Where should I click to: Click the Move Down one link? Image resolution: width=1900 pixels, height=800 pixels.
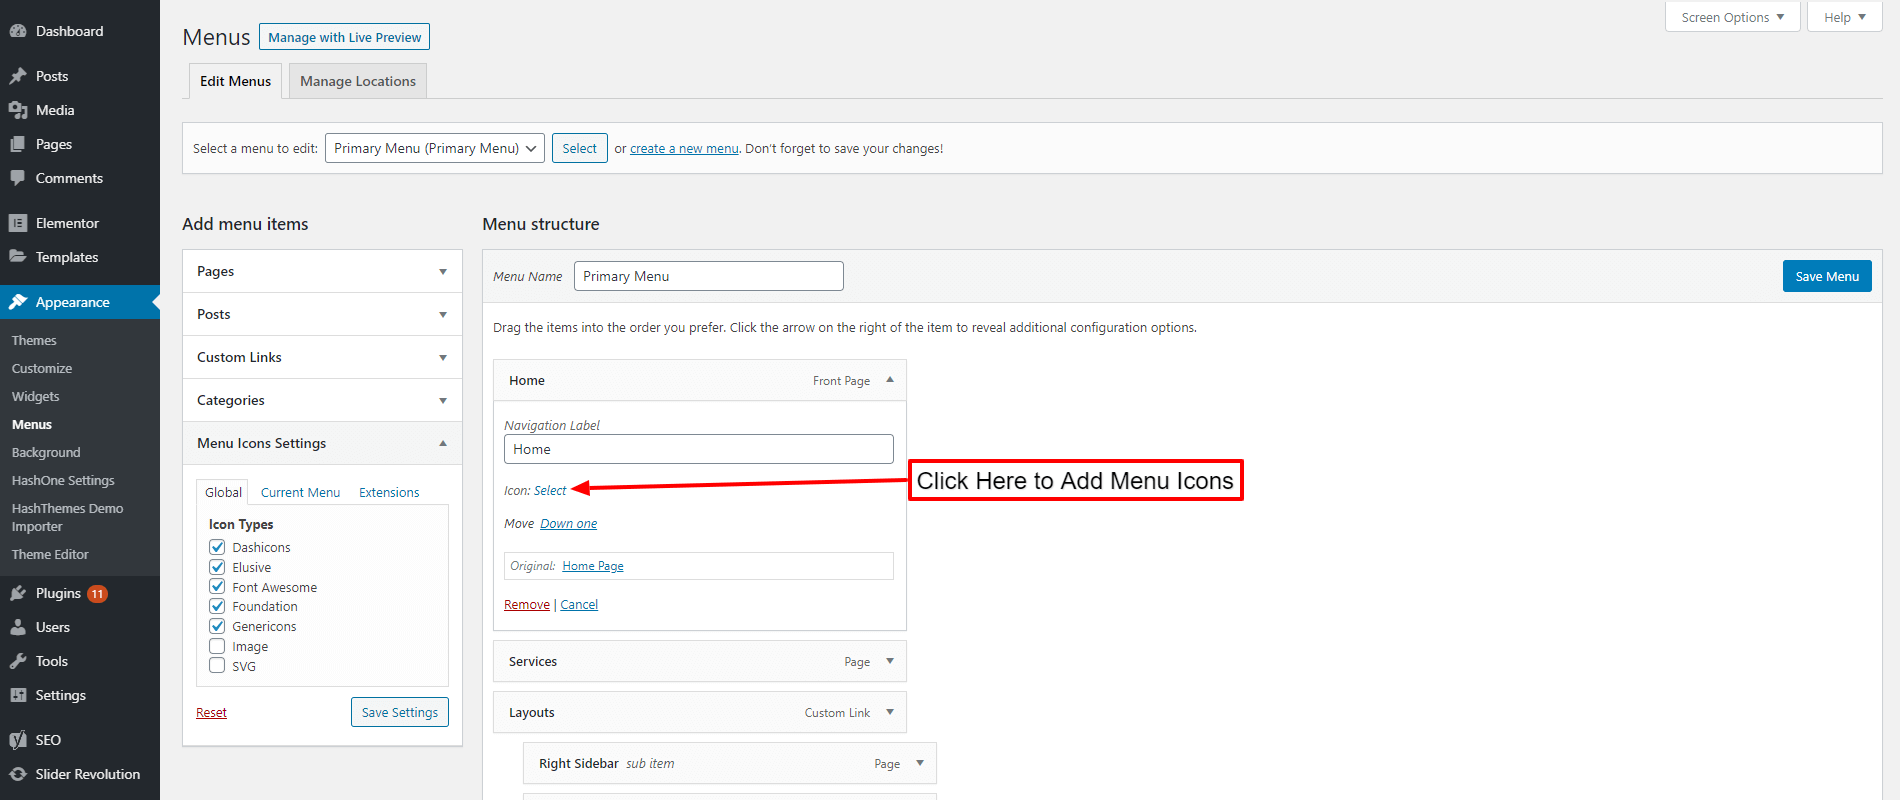(x=568, y=523)
